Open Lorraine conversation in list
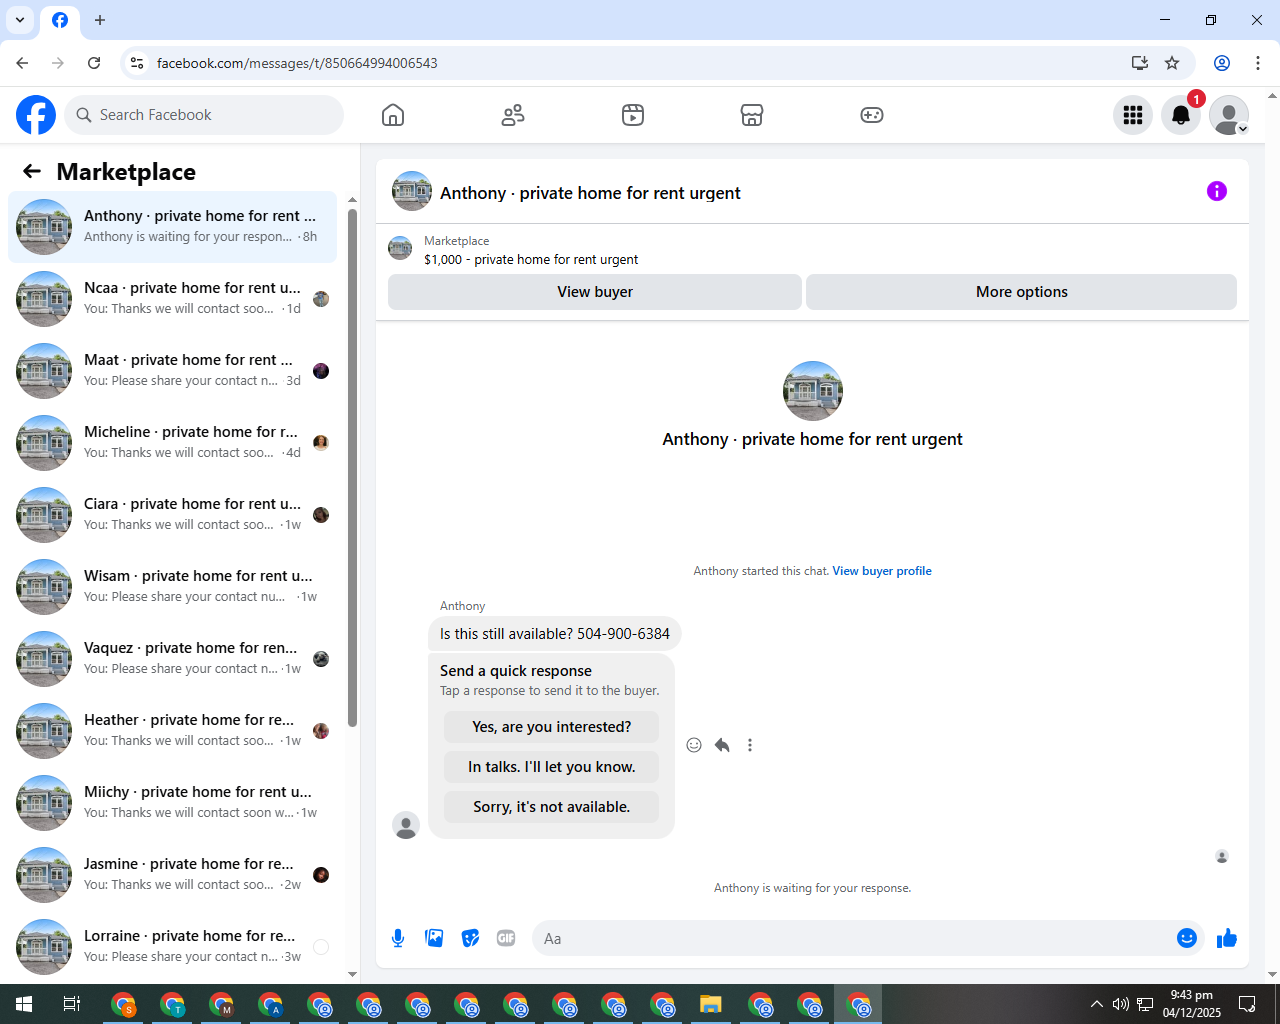Screen dimensions: 1280x1024 [172, 947]
